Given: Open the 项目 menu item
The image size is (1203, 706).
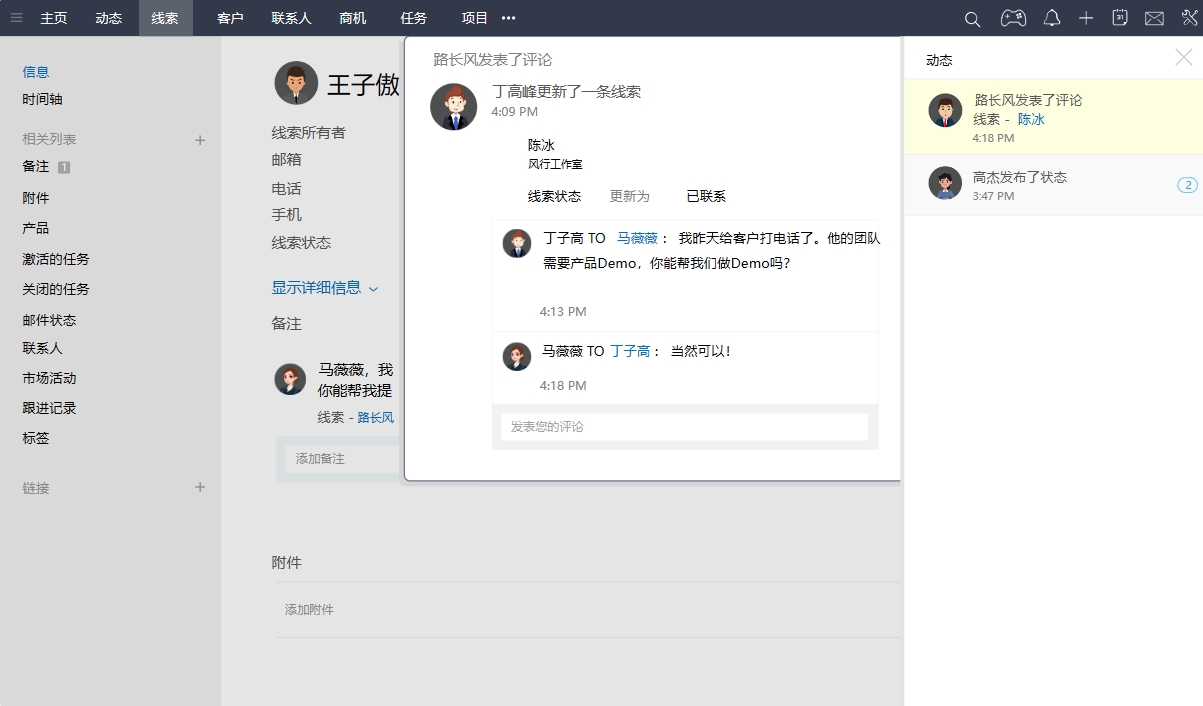Looking at the screenshot, I should point(475,17).
